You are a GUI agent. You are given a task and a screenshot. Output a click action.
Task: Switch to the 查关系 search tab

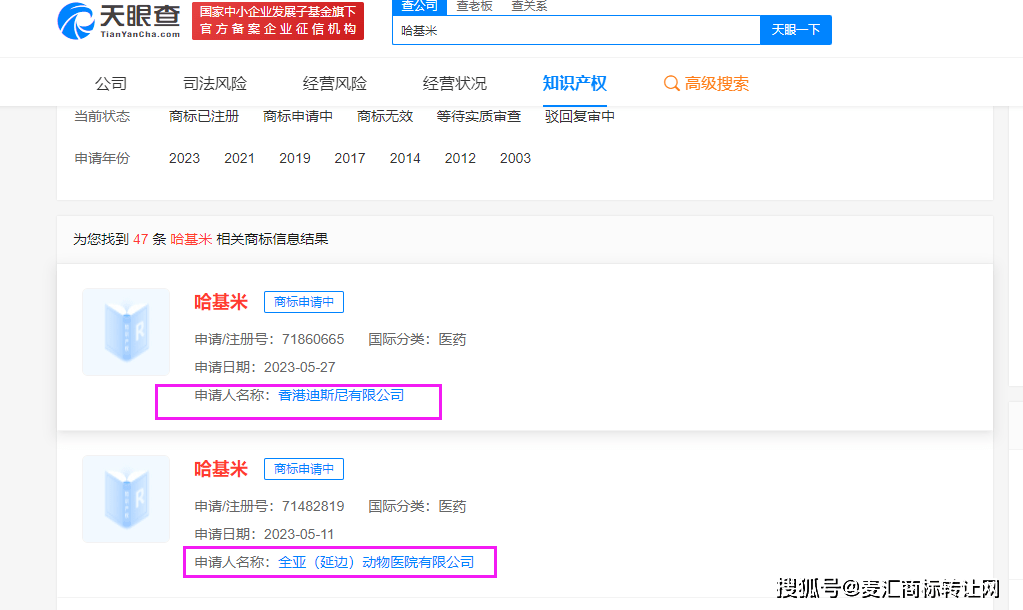click(529, 6)
